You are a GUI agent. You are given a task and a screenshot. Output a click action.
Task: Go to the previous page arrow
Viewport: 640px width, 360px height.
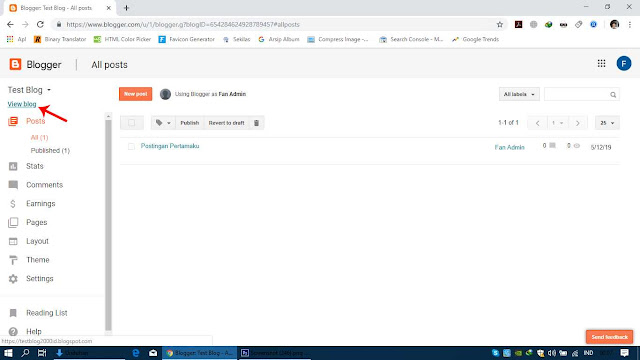pos(538,123)
